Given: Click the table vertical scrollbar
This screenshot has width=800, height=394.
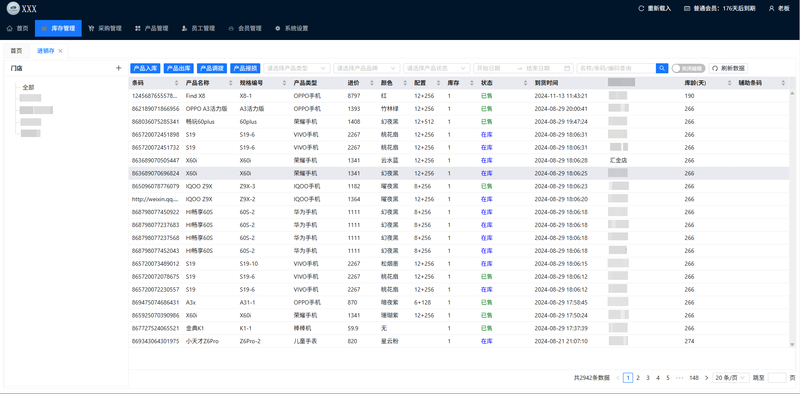Looking at the screenshot, I should [x=792, y=219].
